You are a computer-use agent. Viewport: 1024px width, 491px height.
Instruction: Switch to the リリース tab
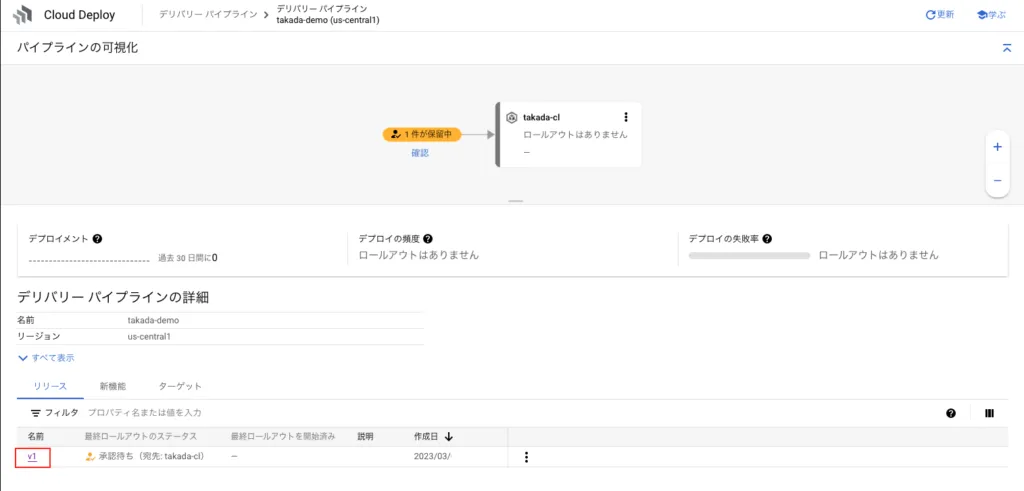(x=50, y=386)
